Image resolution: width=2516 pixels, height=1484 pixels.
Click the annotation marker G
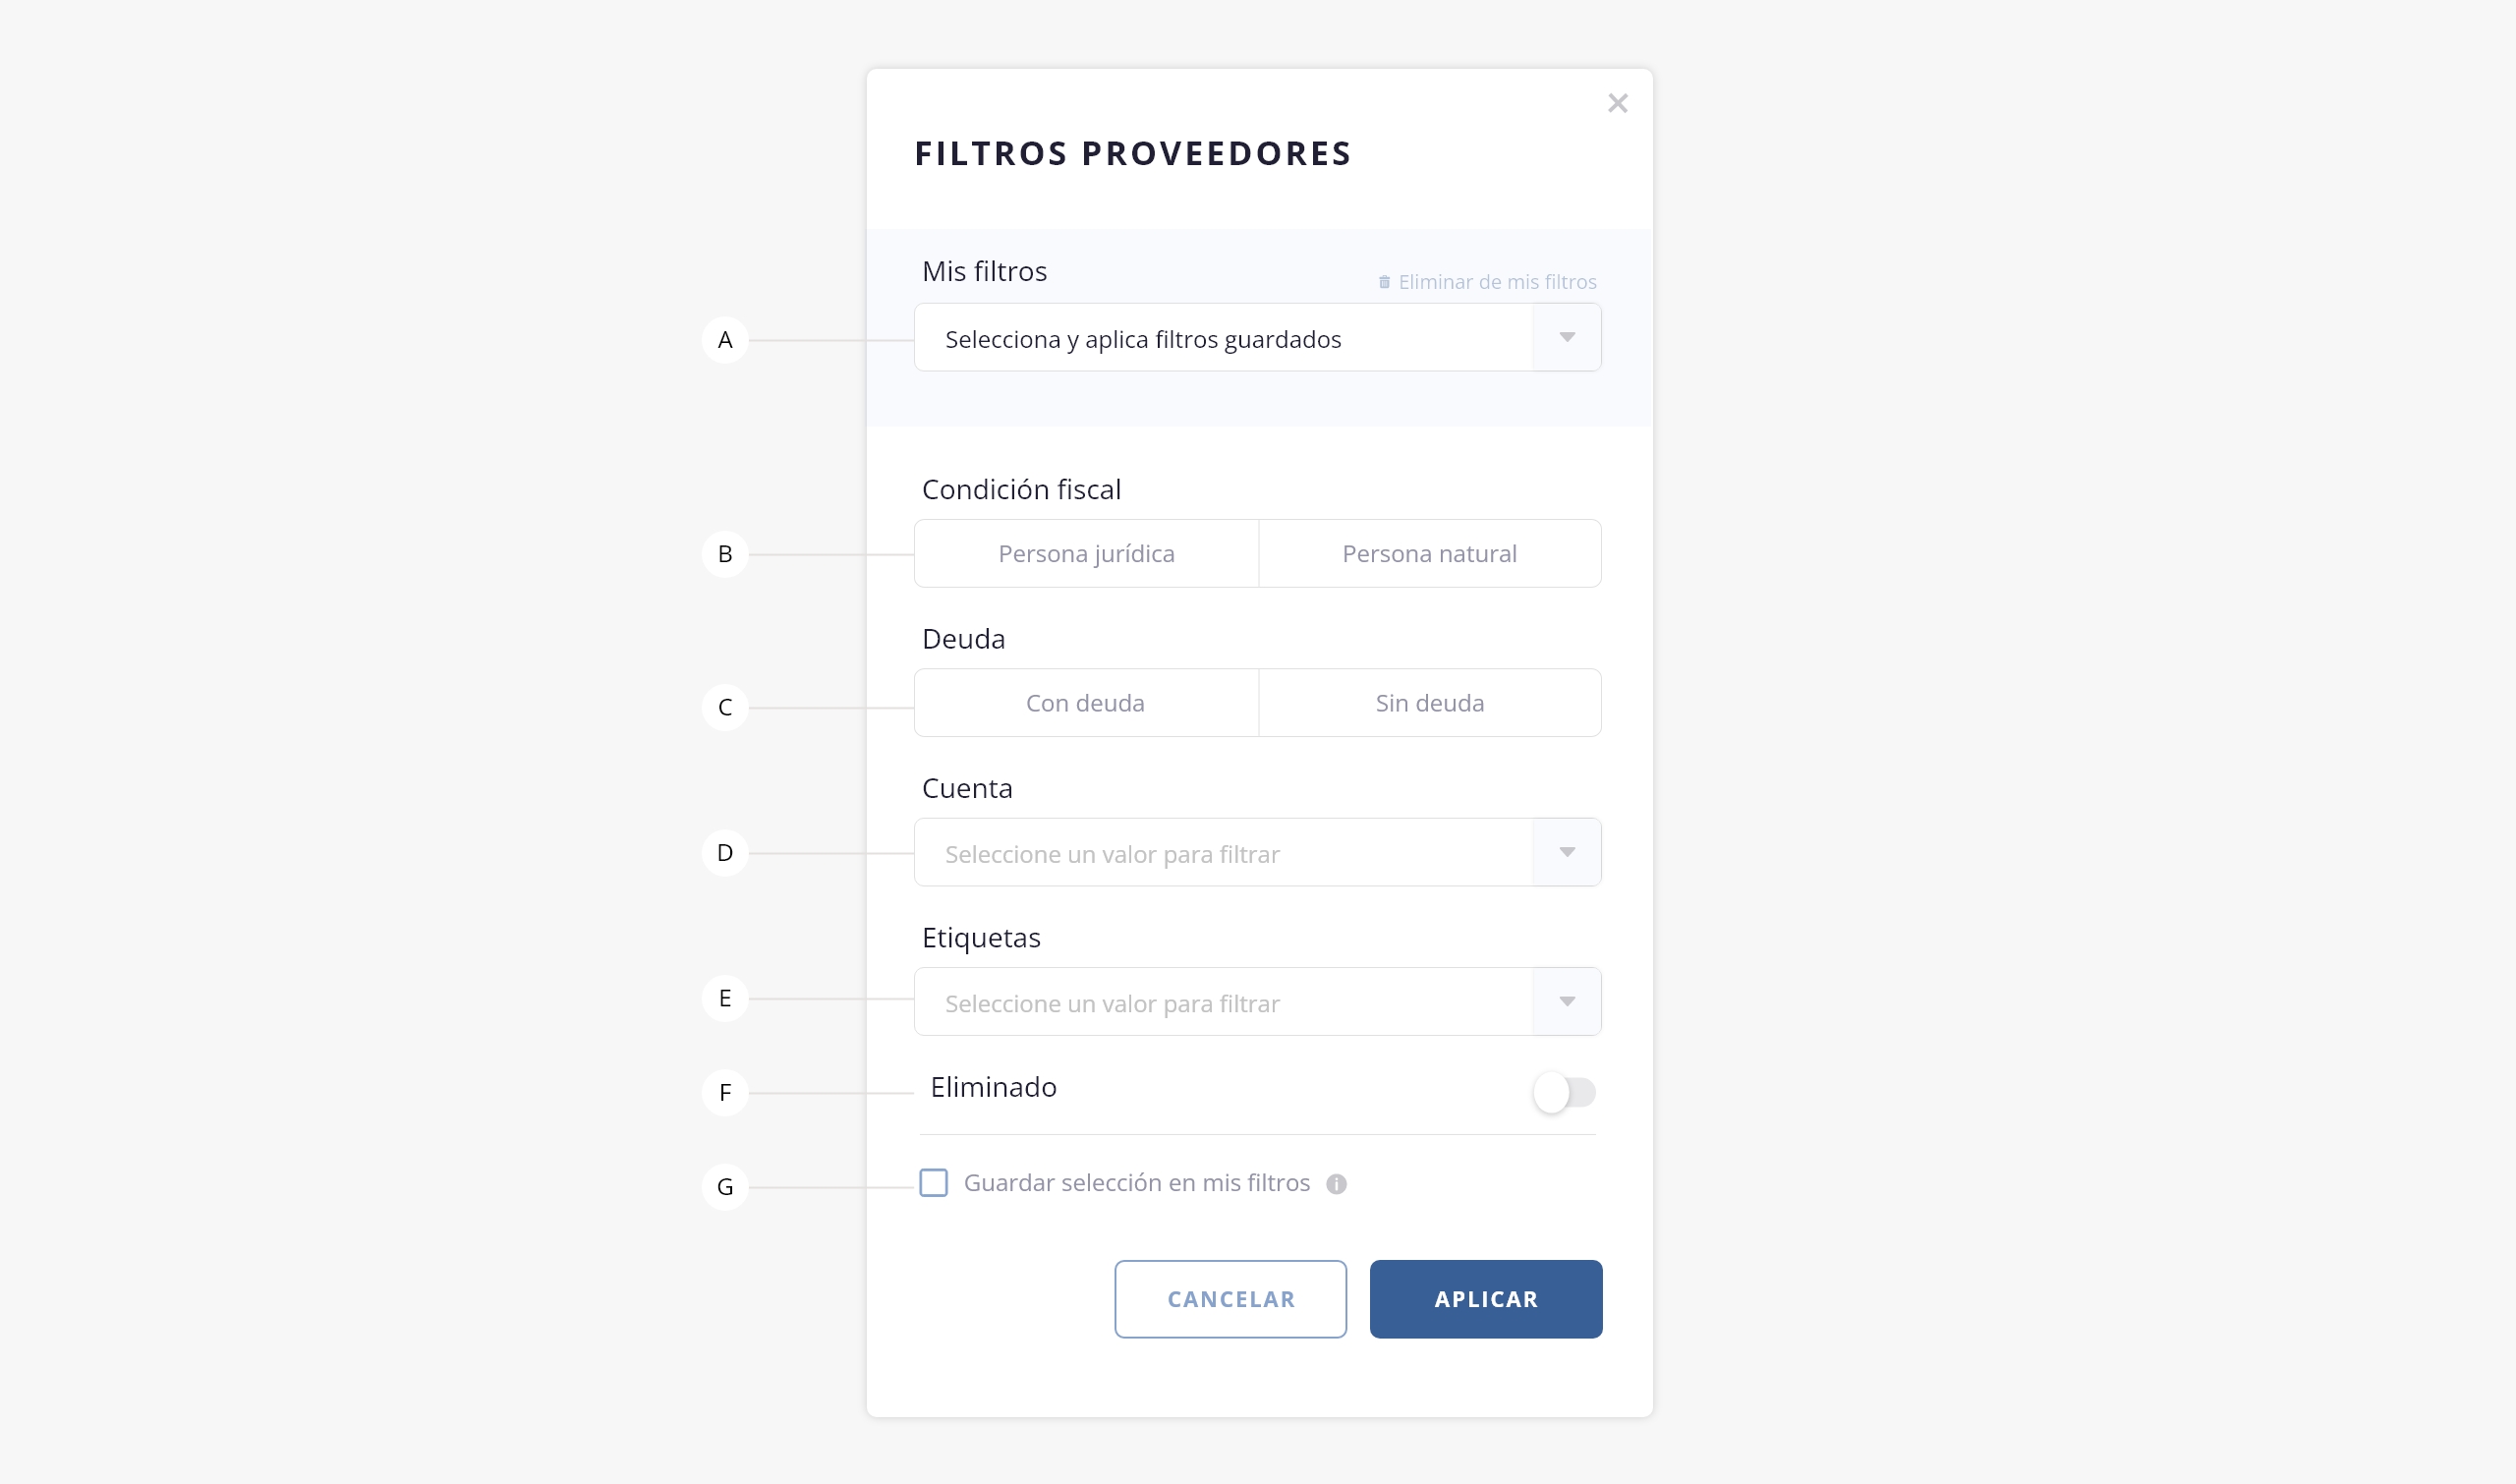coord(725,1187)
